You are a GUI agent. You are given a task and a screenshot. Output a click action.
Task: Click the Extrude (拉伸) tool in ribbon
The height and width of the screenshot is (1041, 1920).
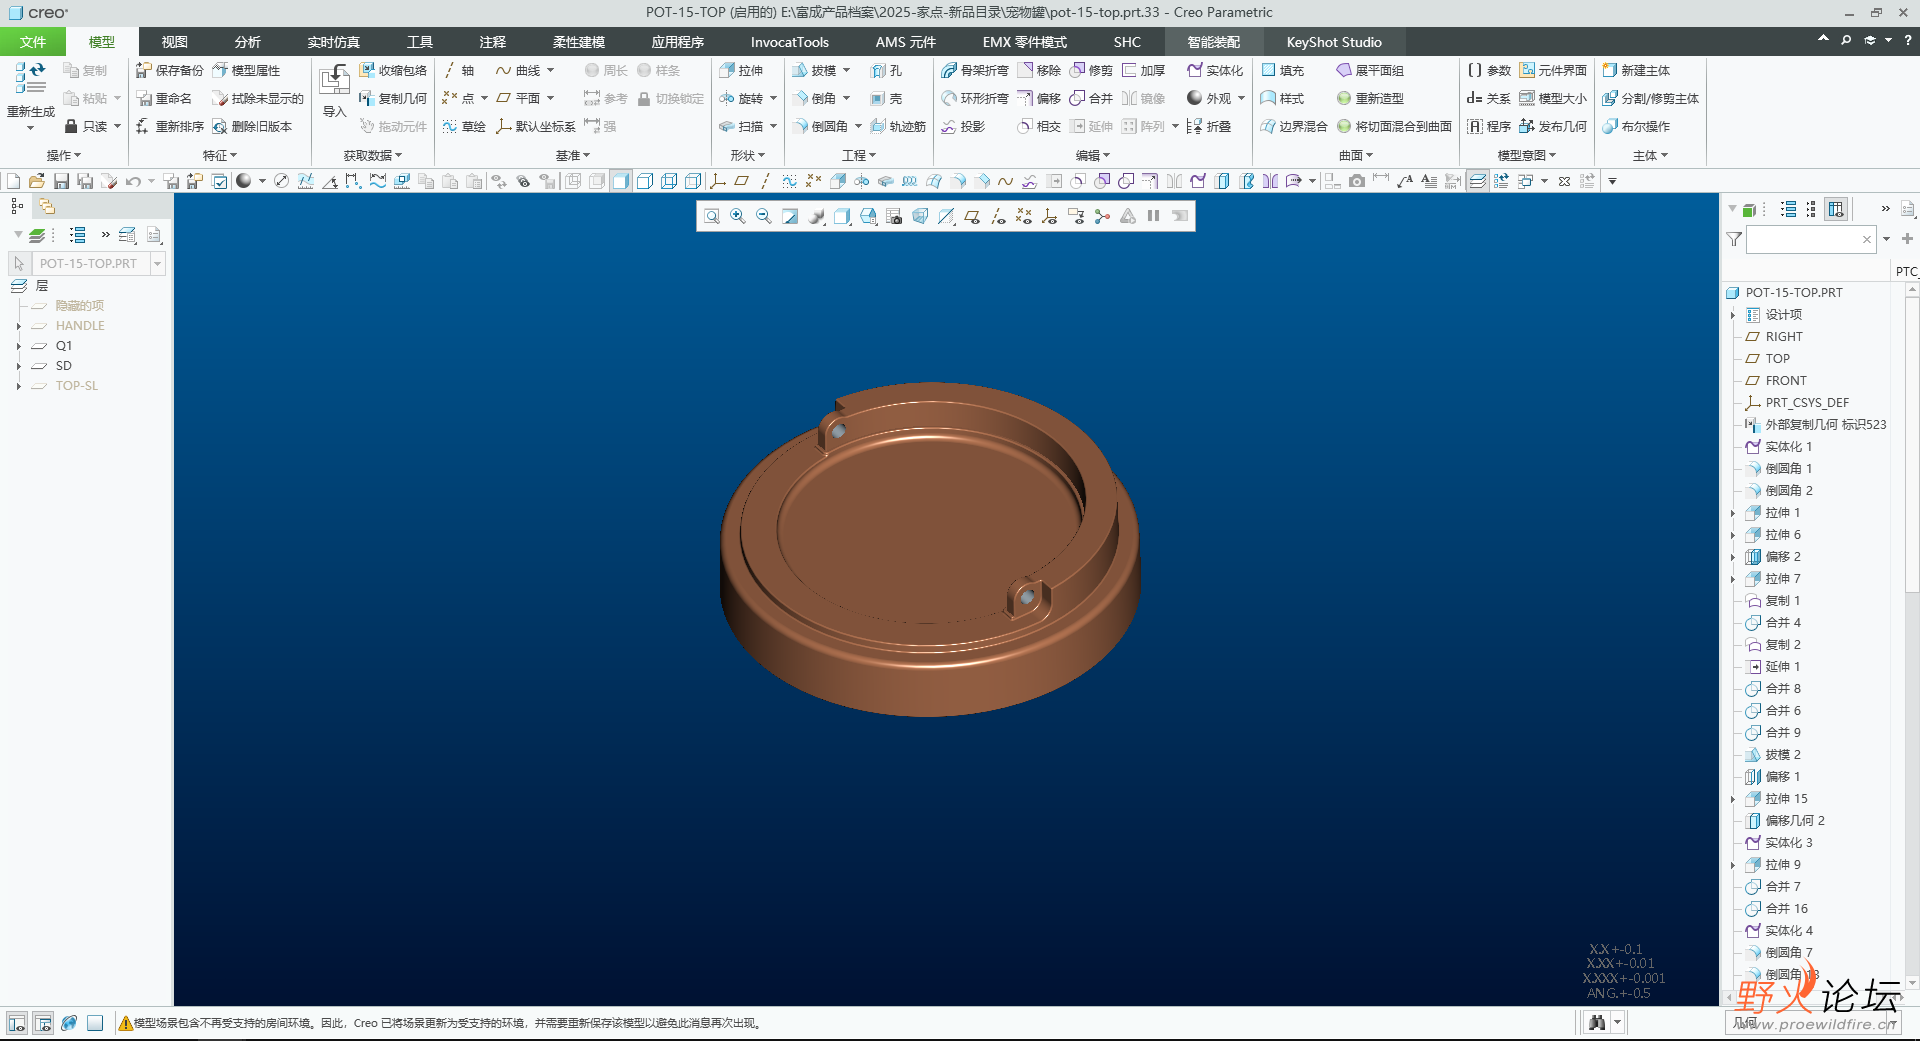[x=741, y=70]
